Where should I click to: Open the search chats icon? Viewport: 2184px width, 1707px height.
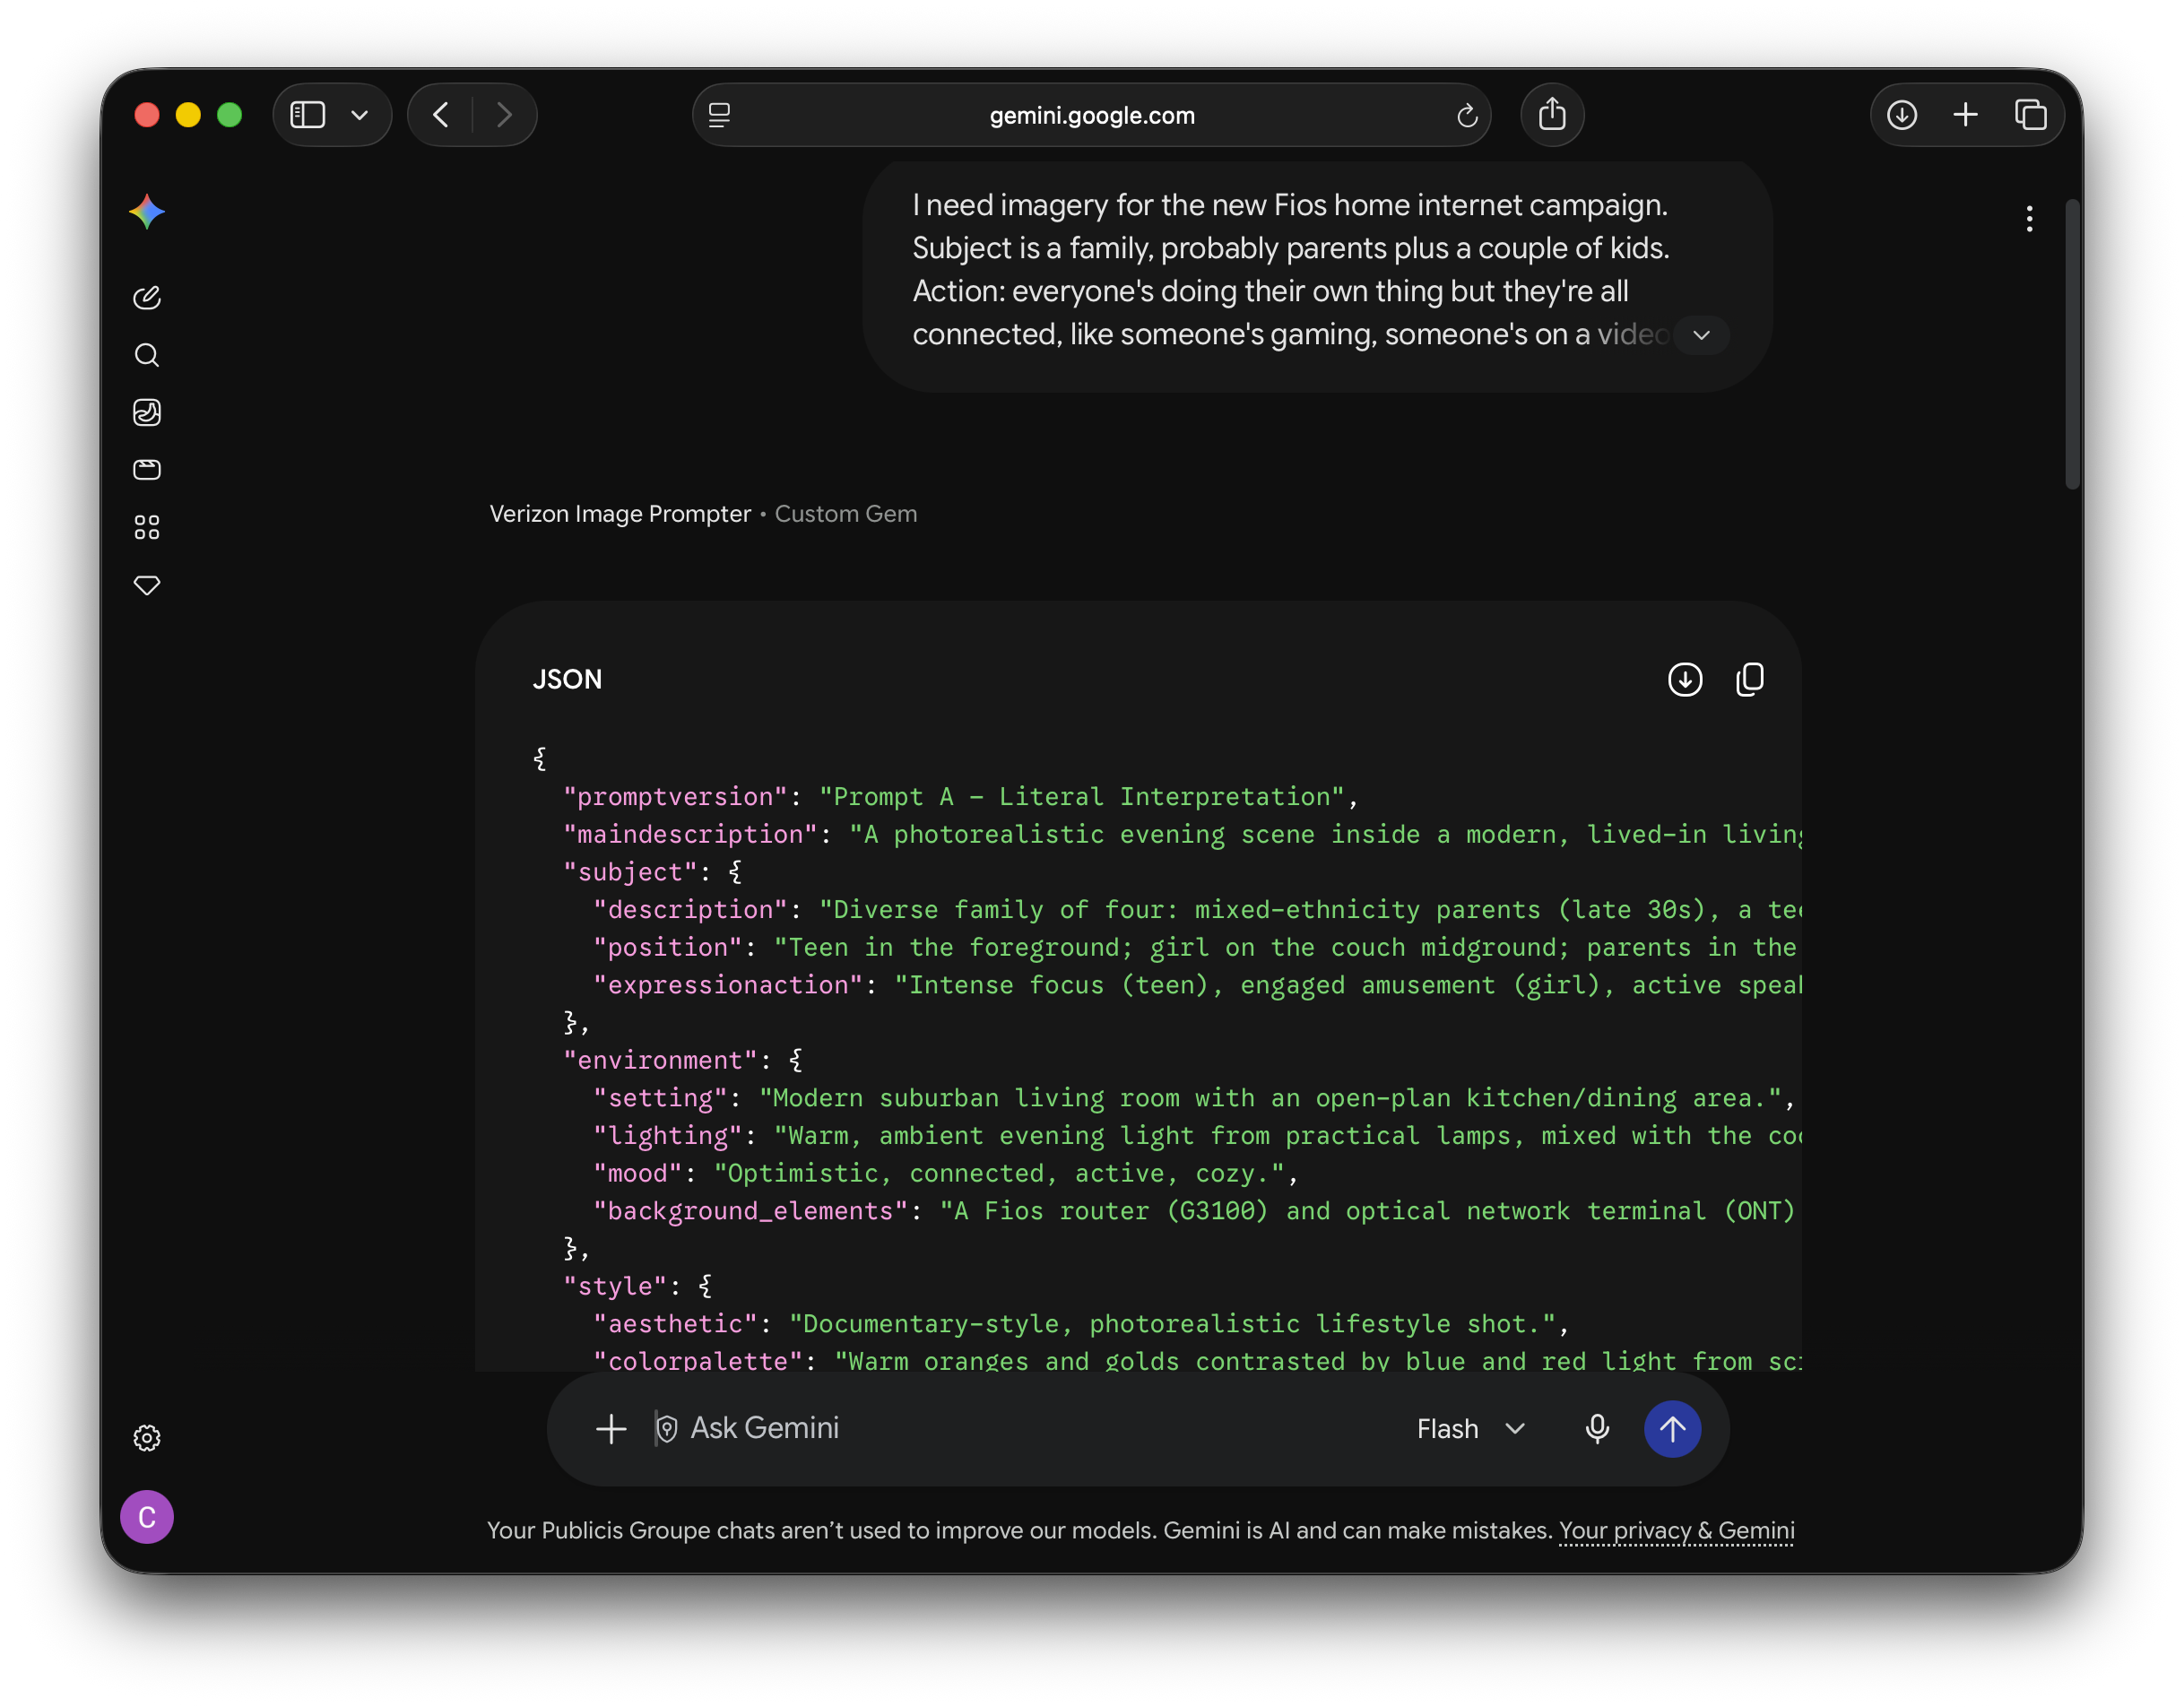[147, 355]
